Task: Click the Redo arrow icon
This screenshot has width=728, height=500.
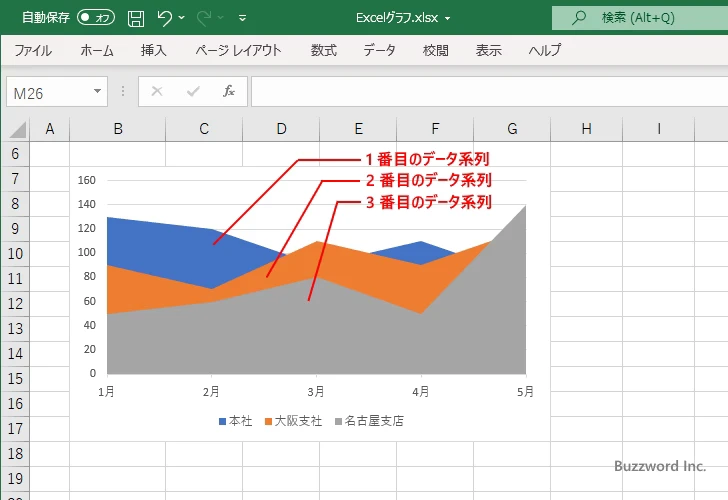Action: coord(205,17)
